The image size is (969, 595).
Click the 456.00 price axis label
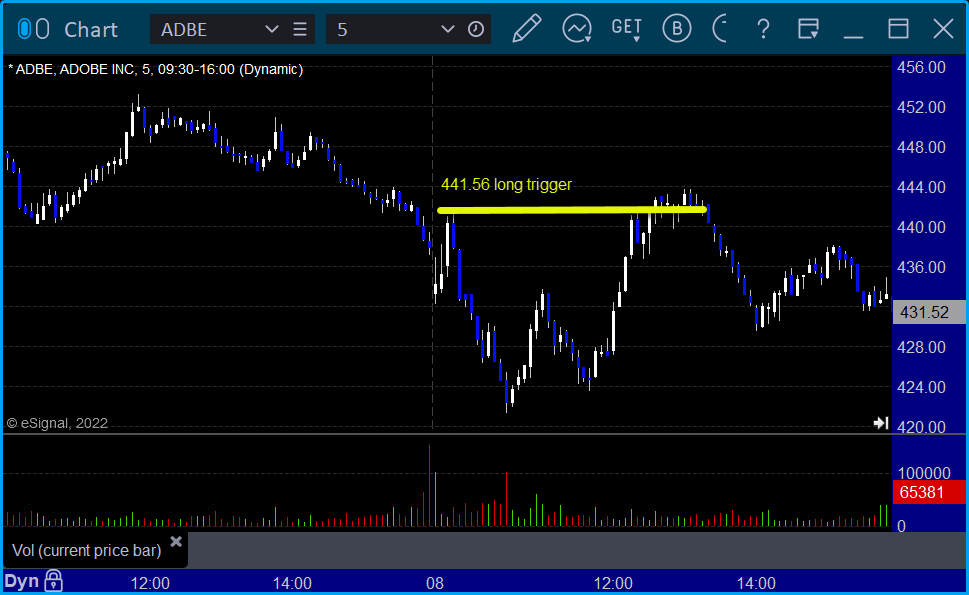[x=921, y=67]
